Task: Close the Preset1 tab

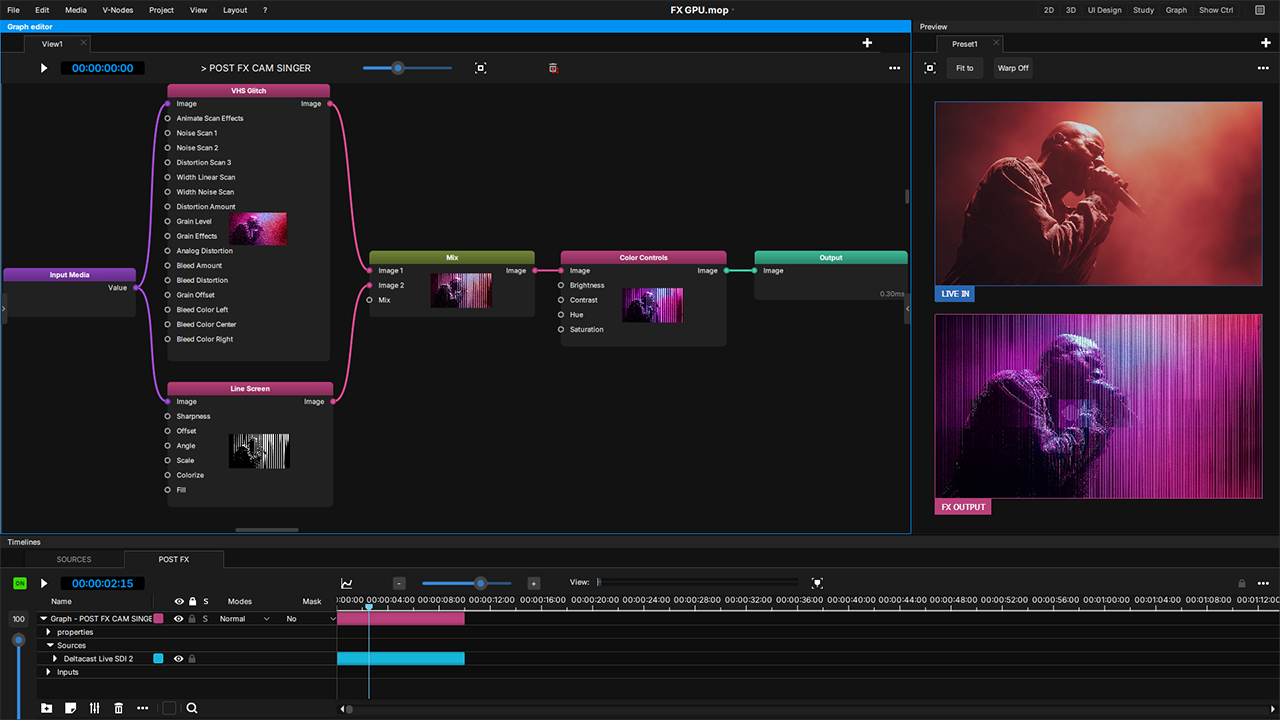Action: click(994, 43)
